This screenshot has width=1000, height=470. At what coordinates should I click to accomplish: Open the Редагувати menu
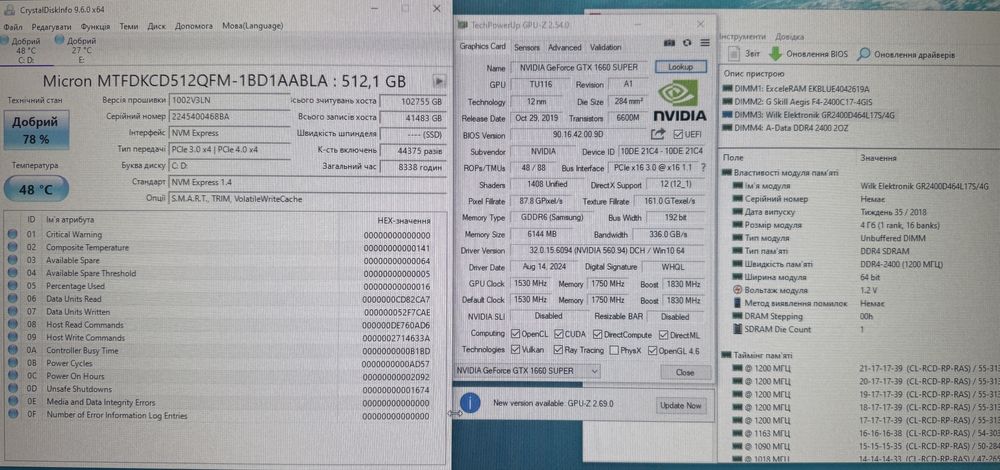point(52,26)
